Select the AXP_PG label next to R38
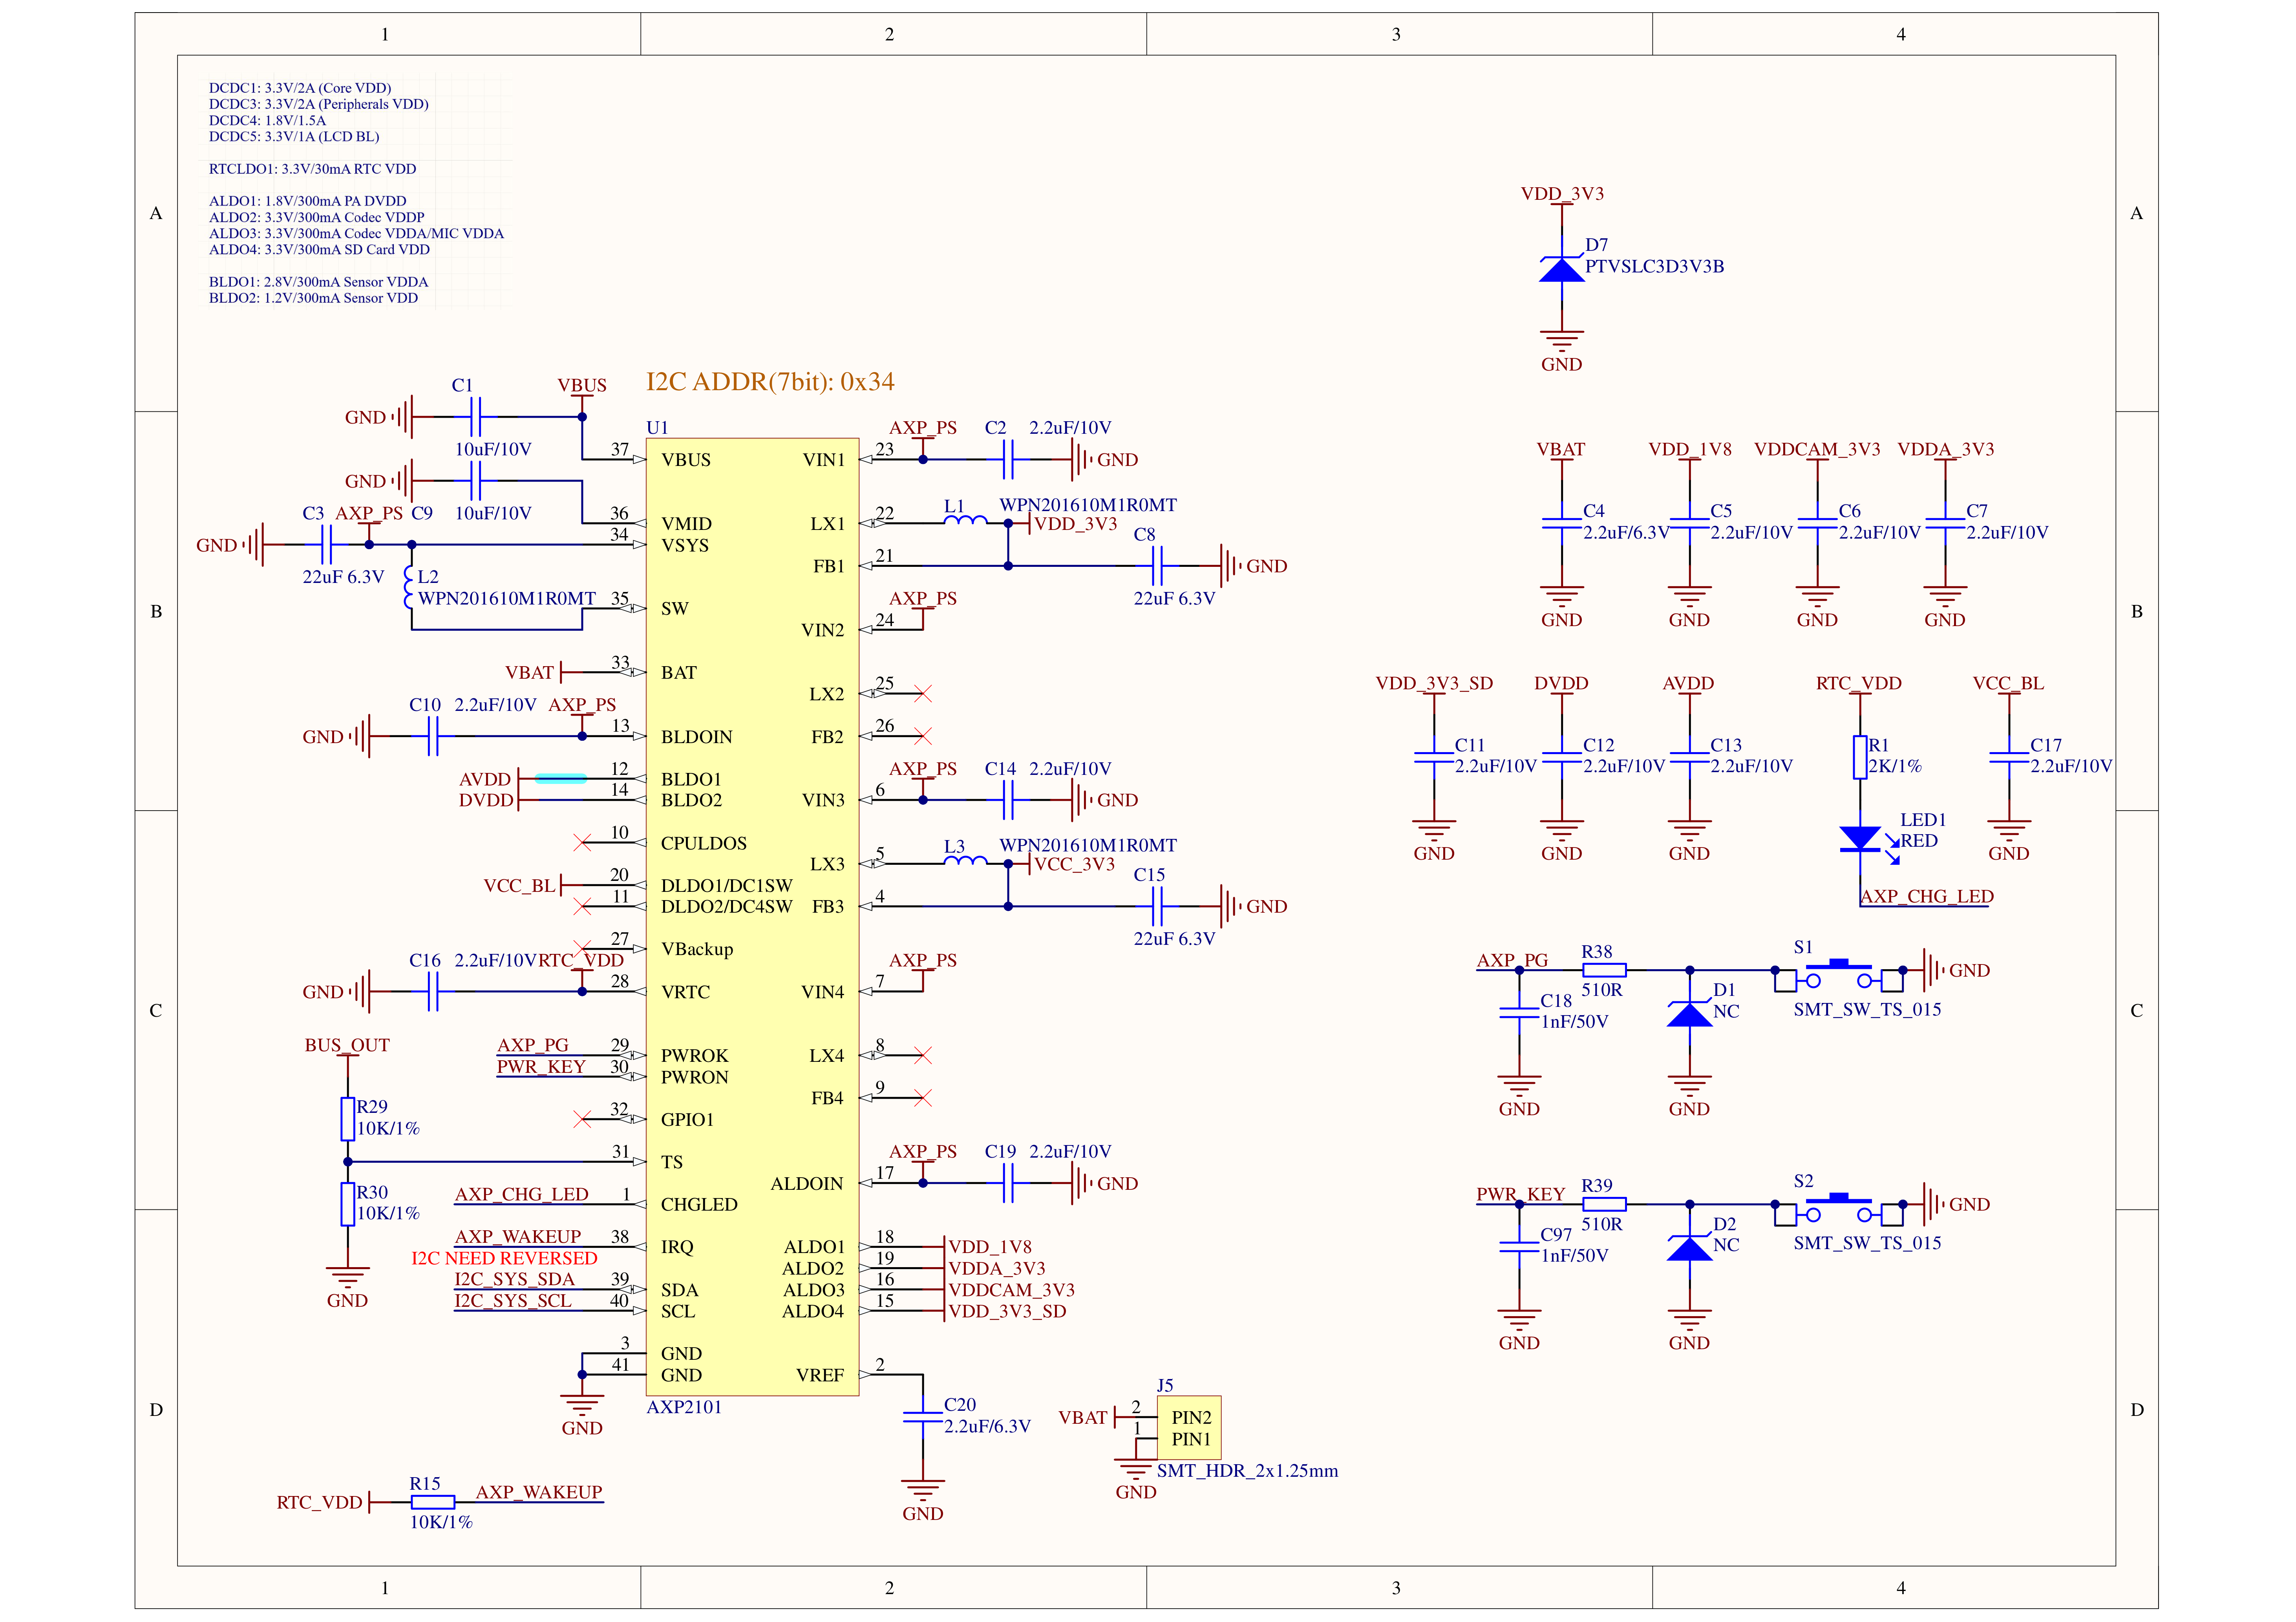This screenshot has height=1622, width=2296. pyautogui.click(x=1512, y=960)
